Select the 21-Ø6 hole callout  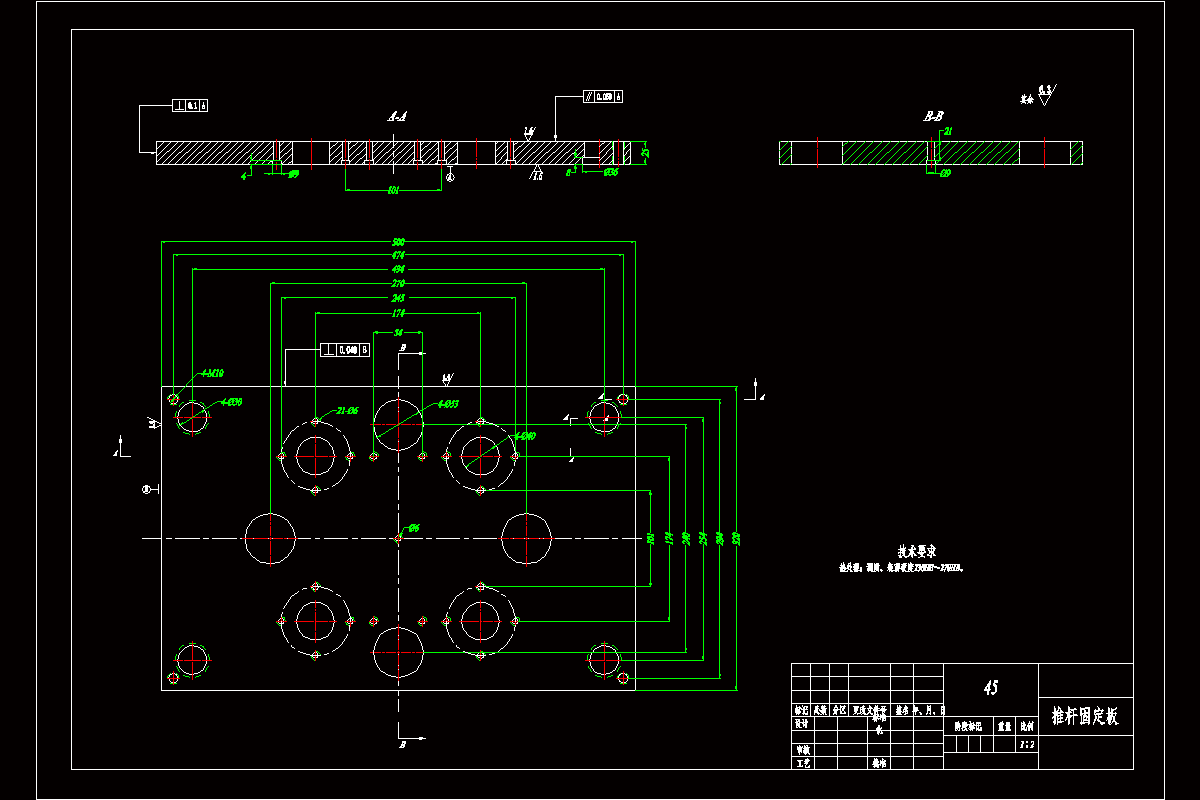(347, 411)
